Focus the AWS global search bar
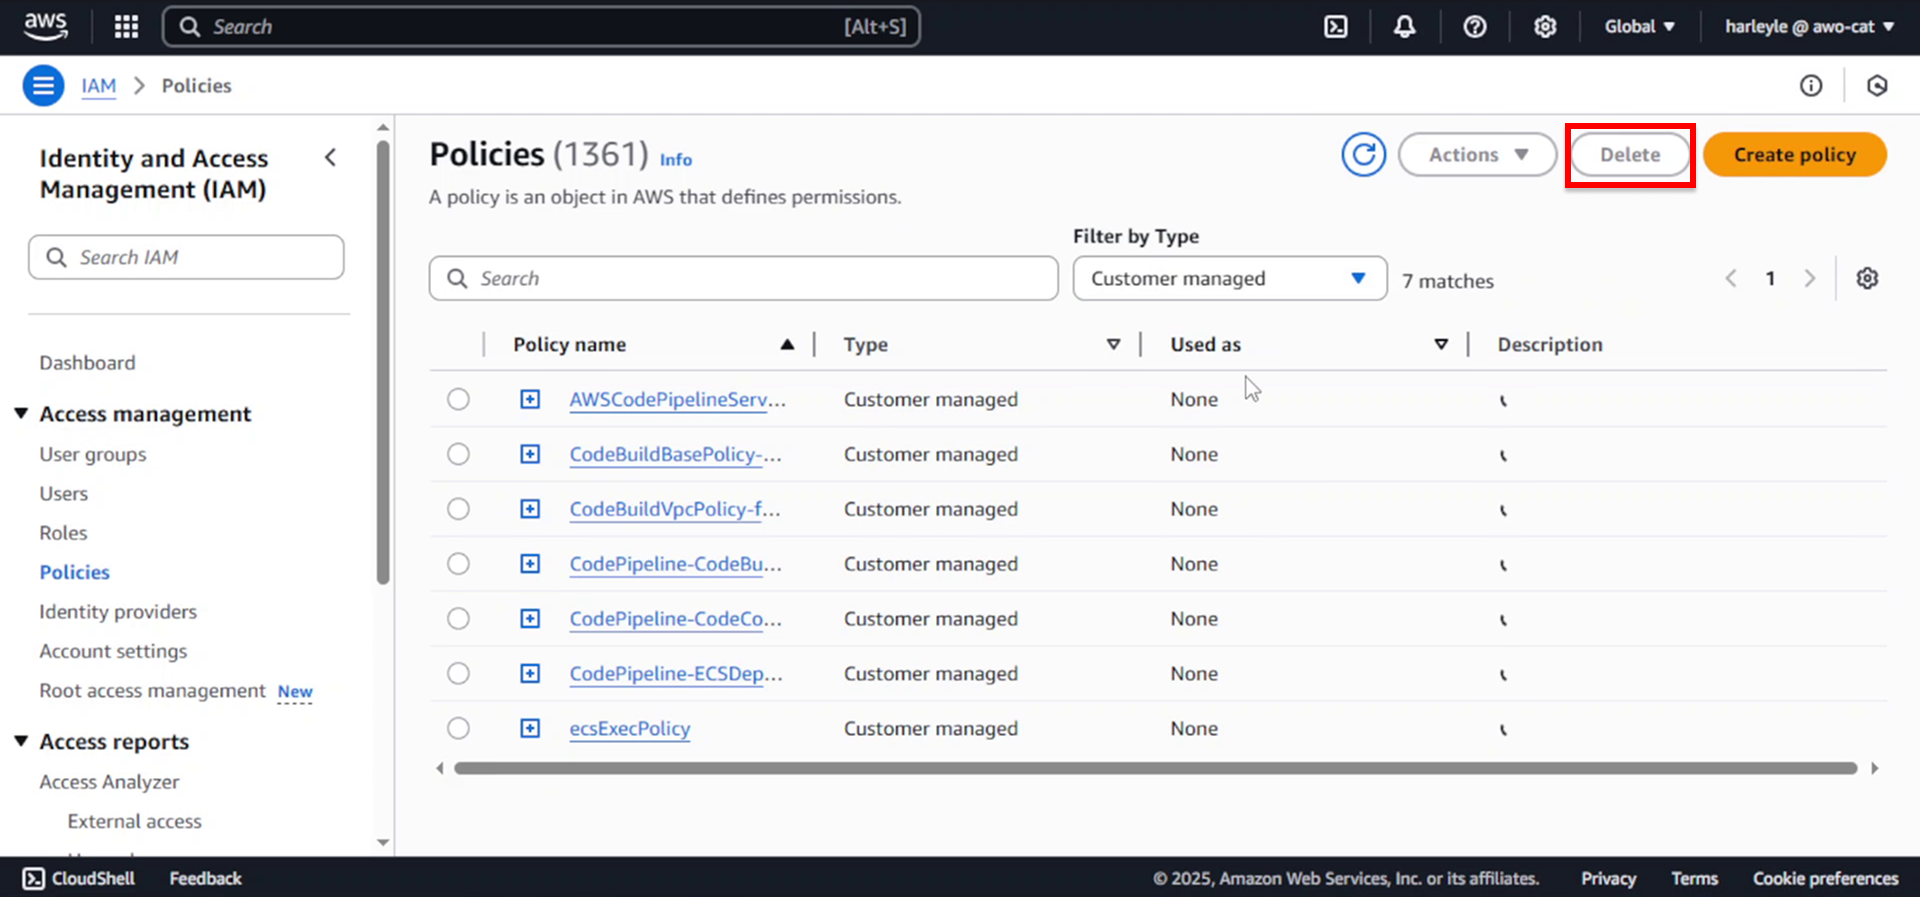This screenshot has height=897, width=1920. pyautogui.click(x=541, y=27)
